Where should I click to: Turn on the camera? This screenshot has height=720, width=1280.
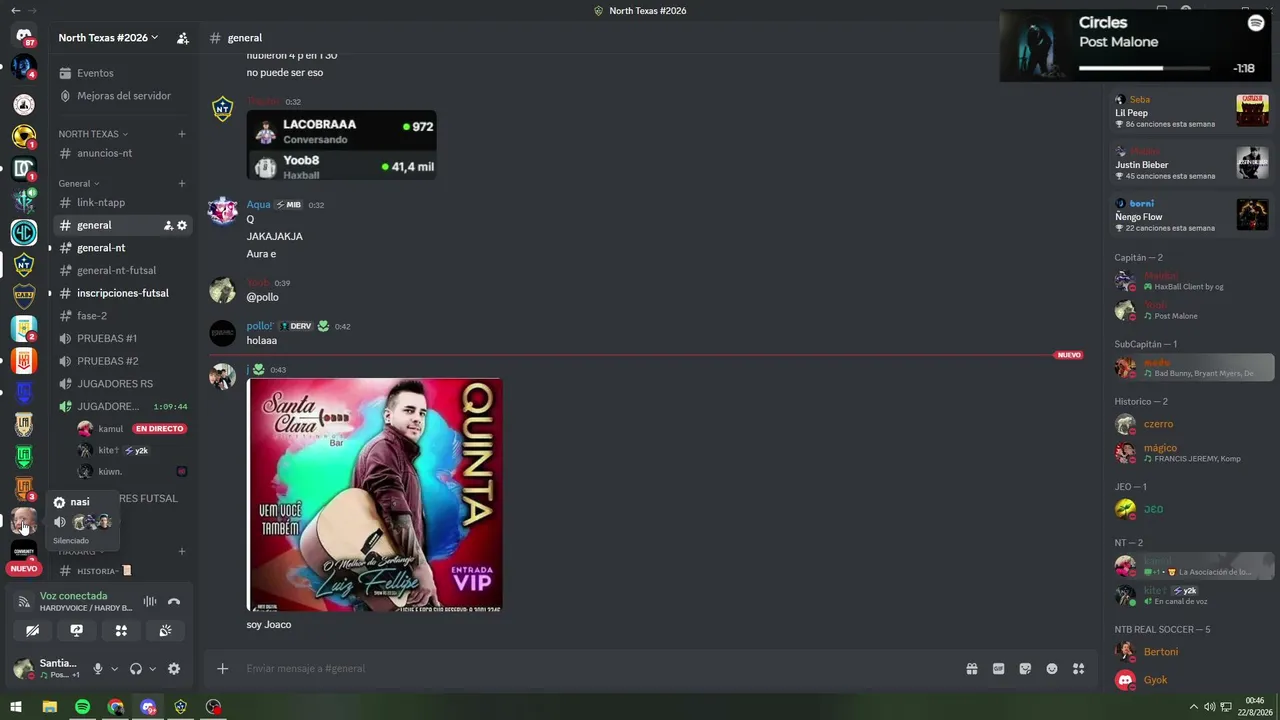pyautogui.click(x=33, y=631)
